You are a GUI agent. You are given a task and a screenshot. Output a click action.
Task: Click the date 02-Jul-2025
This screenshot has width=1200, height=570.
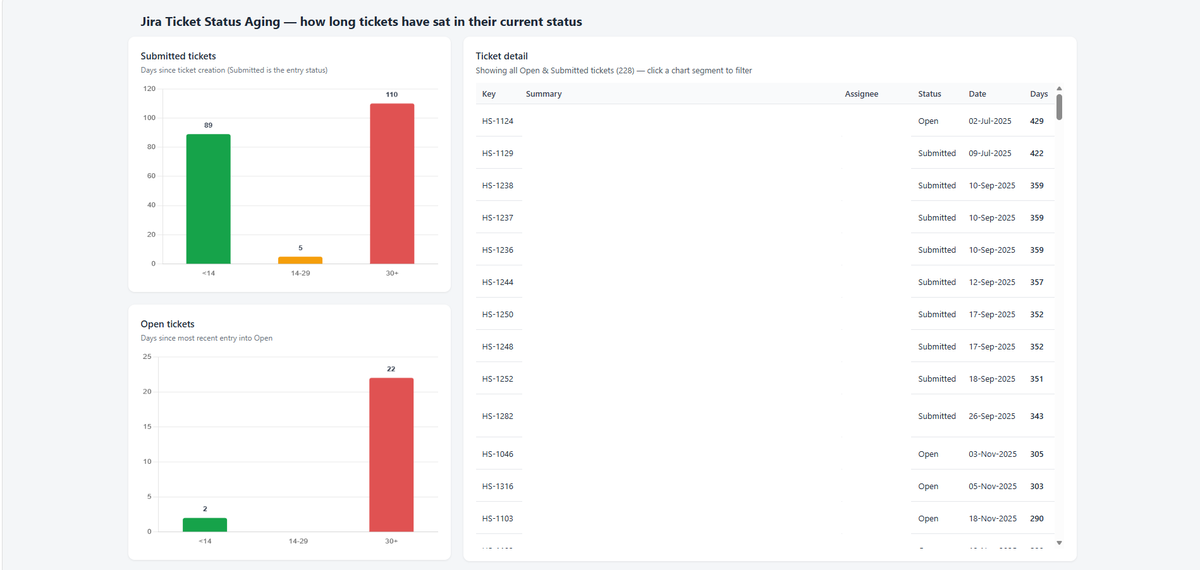click(990, 121)
